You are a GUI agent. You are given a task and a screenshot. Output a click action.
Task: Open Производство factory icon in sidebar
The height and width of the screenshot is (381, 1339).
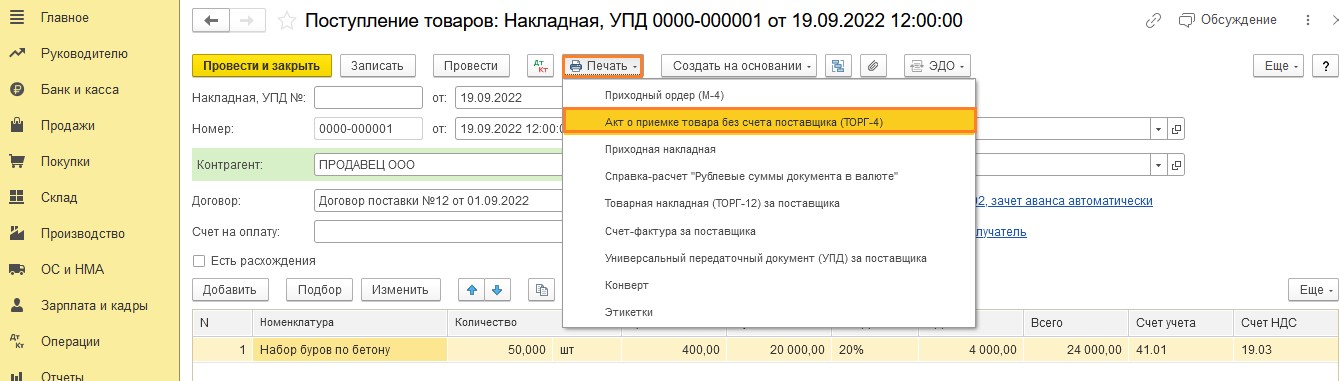click(17, 233)
